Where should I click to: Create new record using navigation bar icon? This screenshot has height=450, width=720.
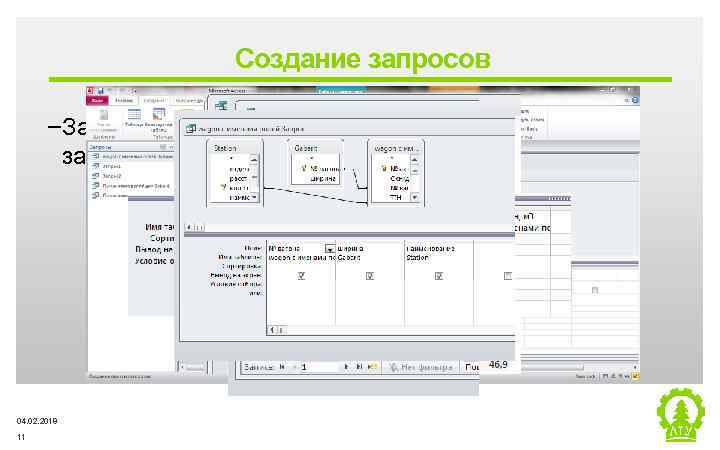[373, 367]
